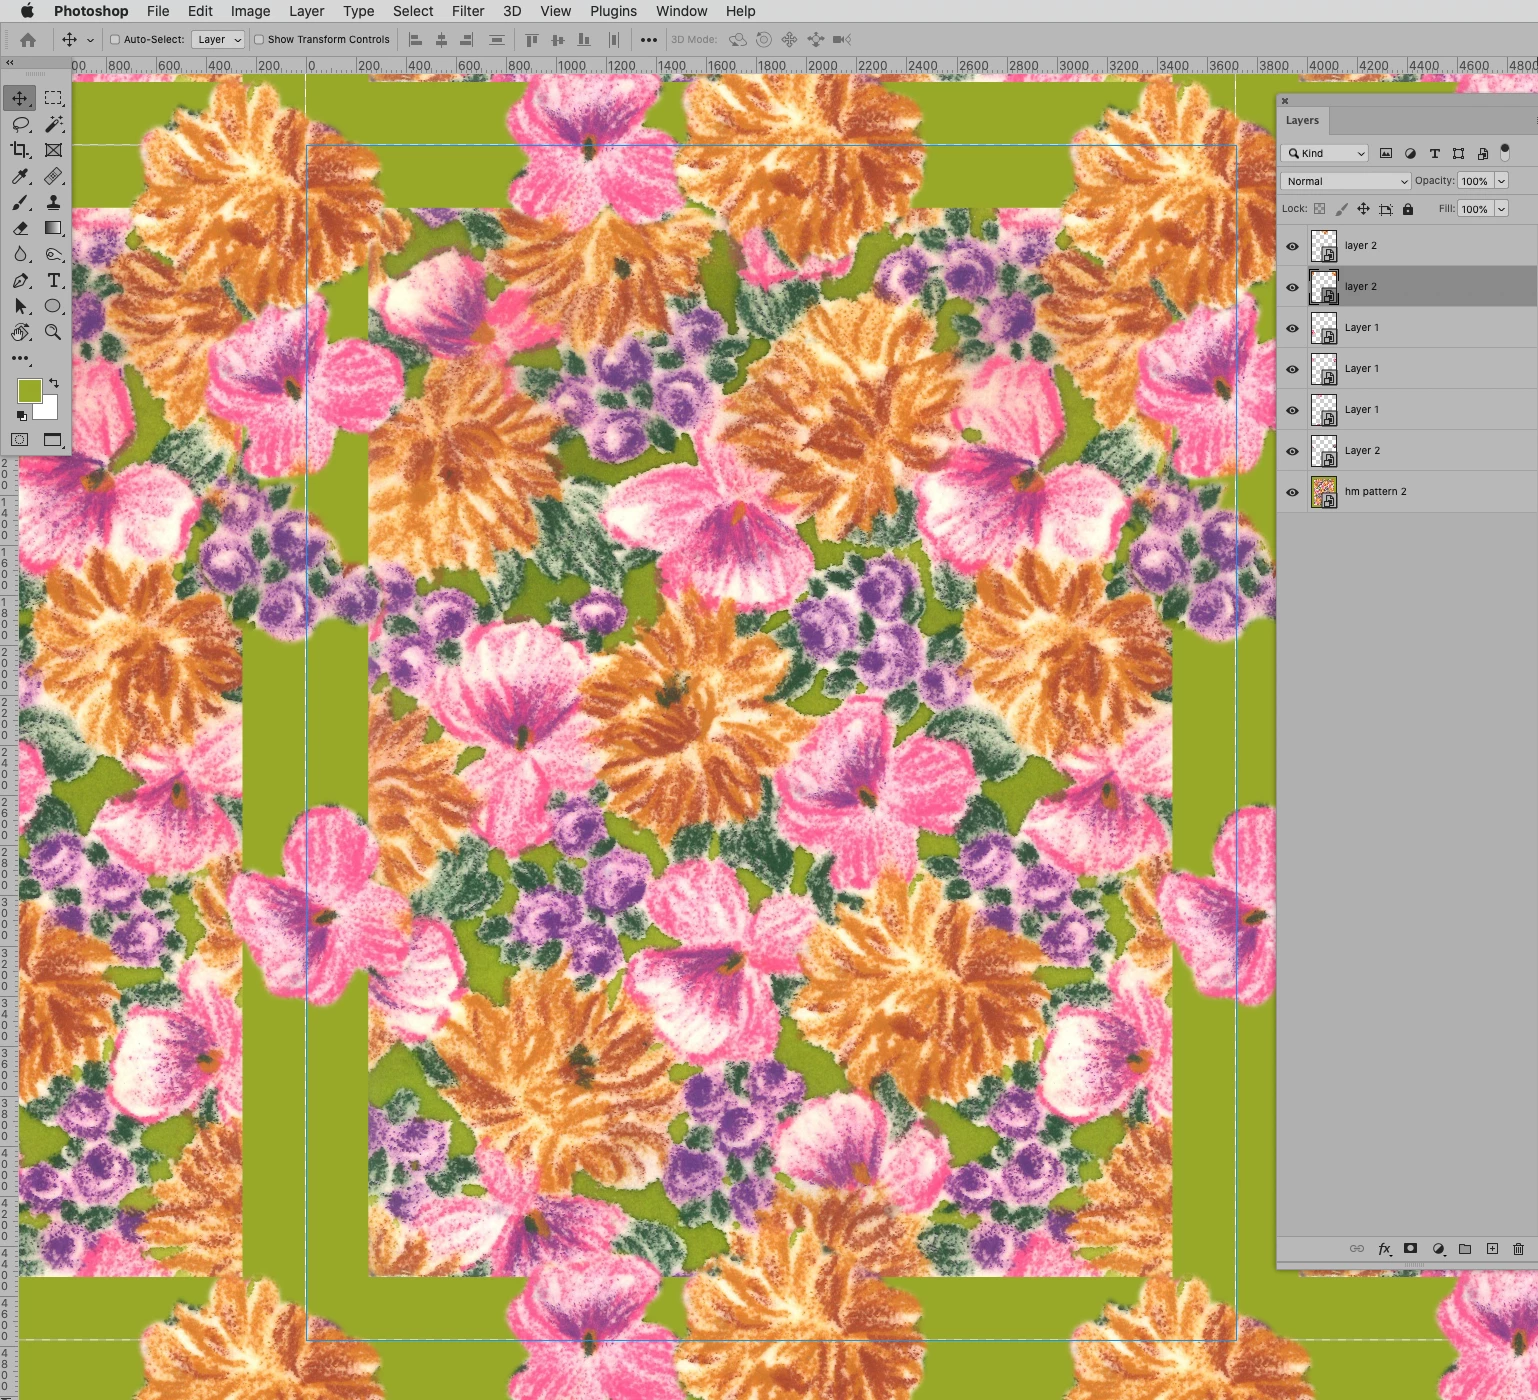
Task: Select the Move tool in the toolbox
Action: point(20,98)
